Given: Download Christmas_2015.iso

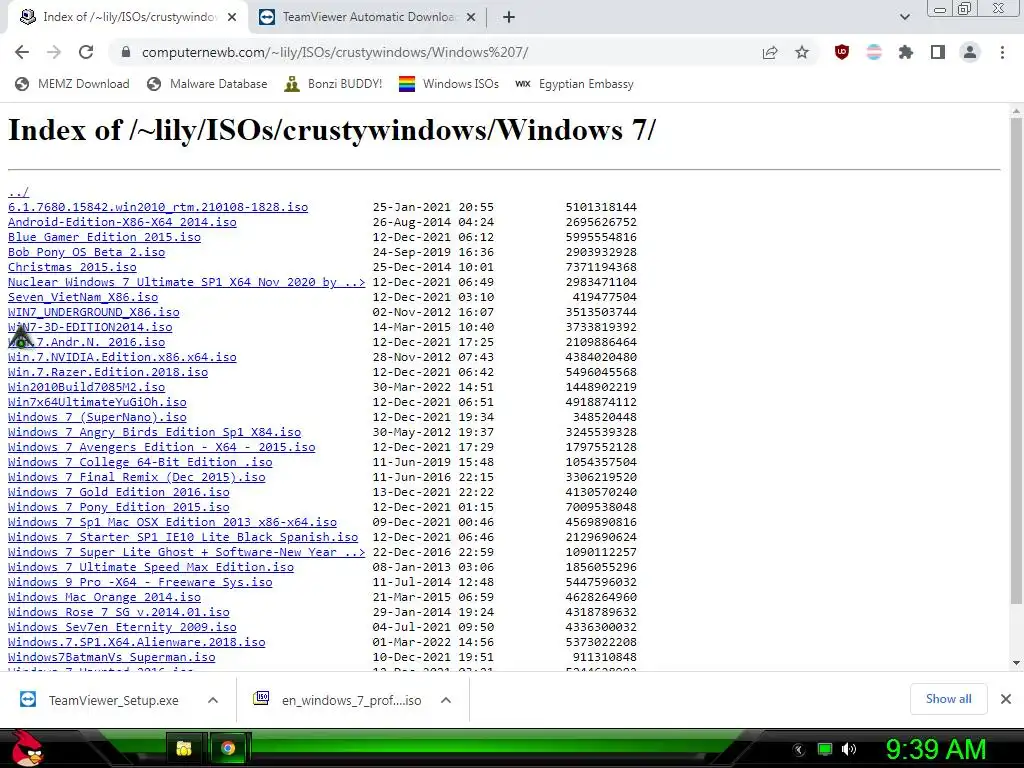Looking at the screenshot, I should [72, 267].
